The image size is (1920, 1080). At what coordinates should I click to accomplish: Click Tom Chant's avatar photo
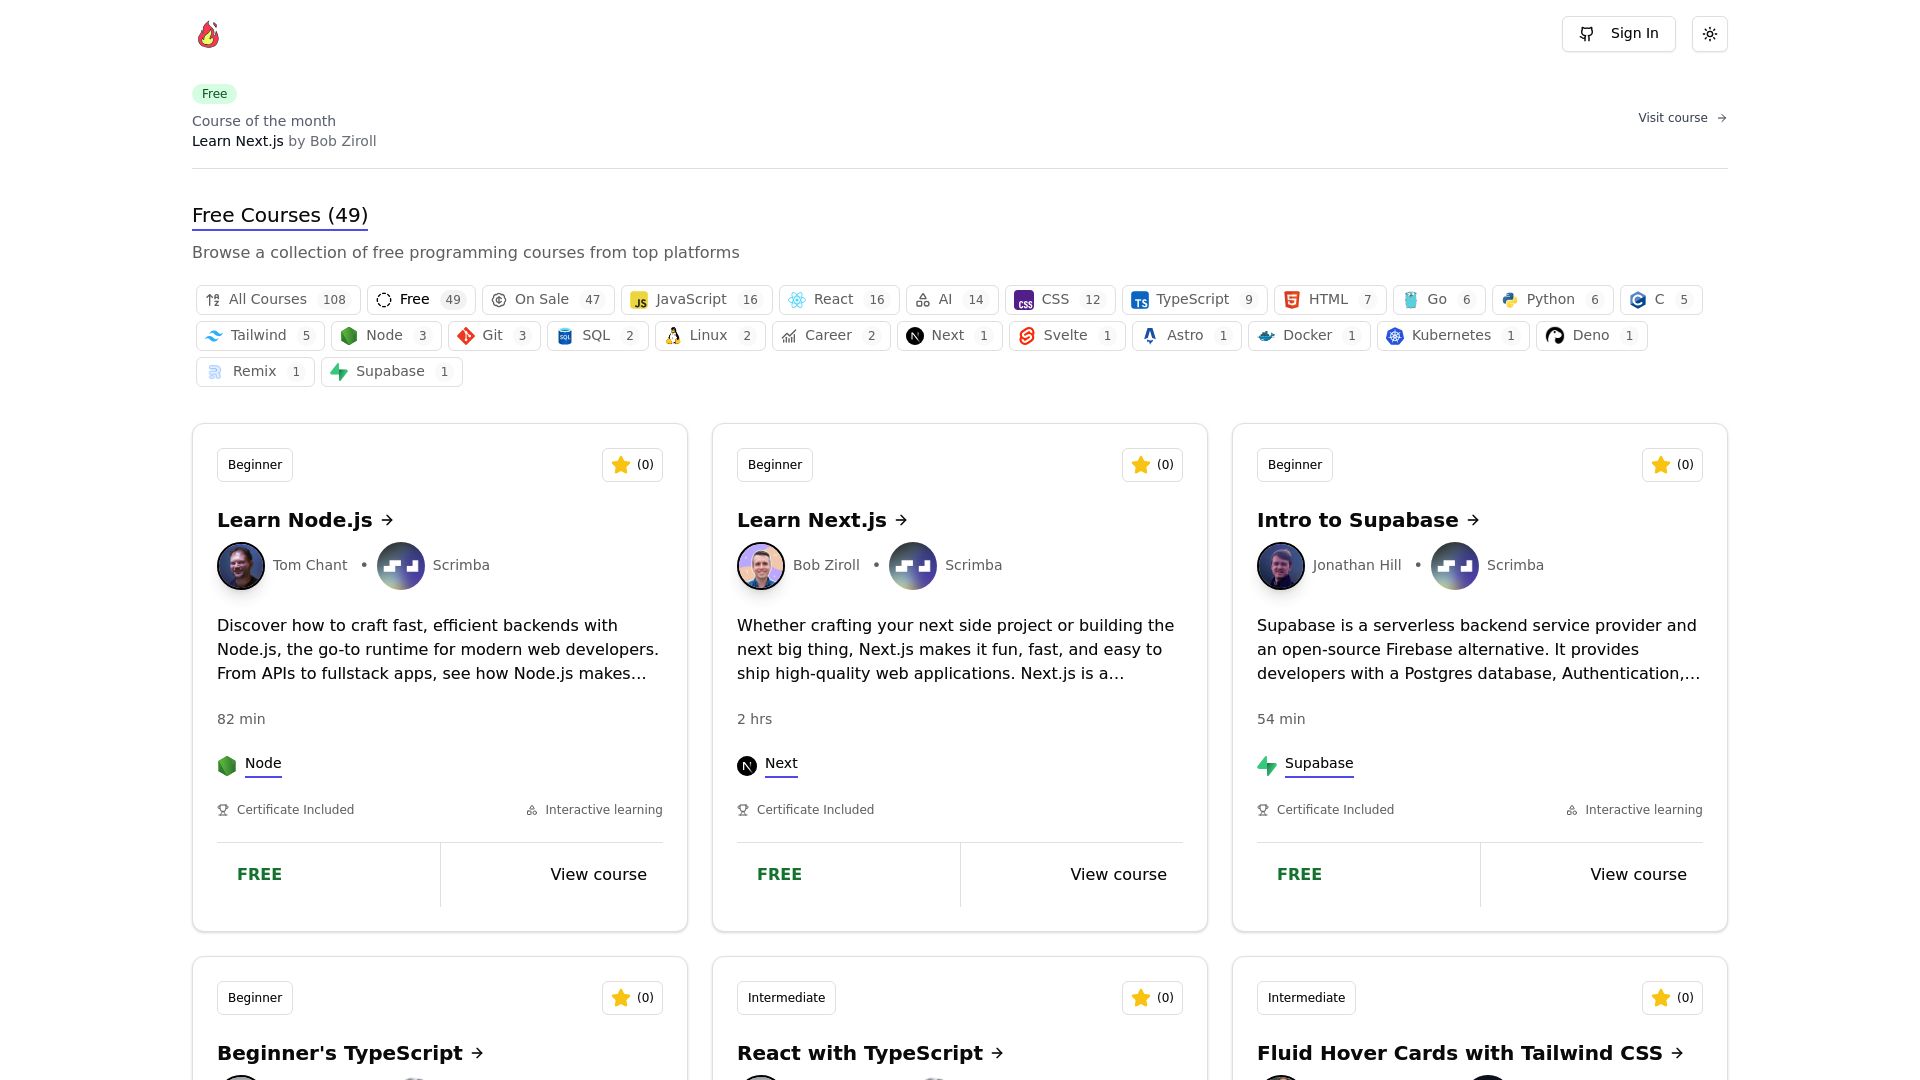coord(241,566)
